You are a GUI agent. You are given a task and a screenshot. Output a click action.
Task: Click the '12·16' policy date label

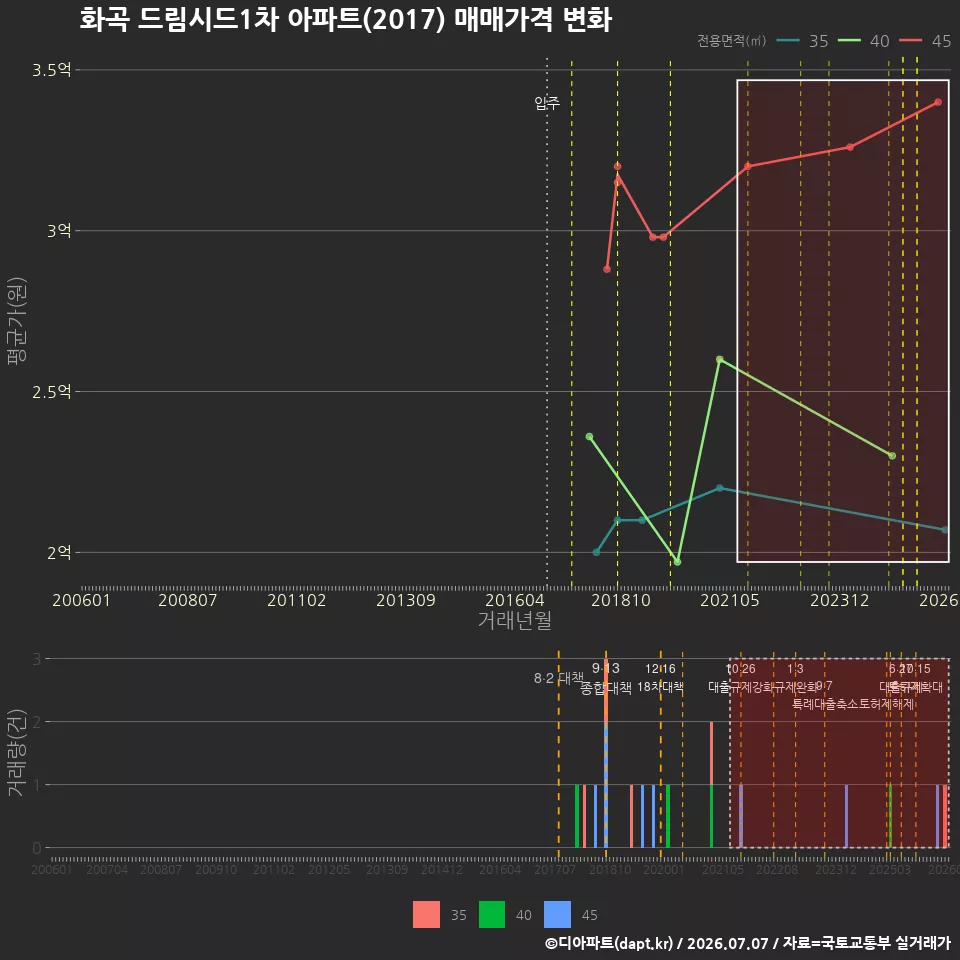click(x=660, y=669)
